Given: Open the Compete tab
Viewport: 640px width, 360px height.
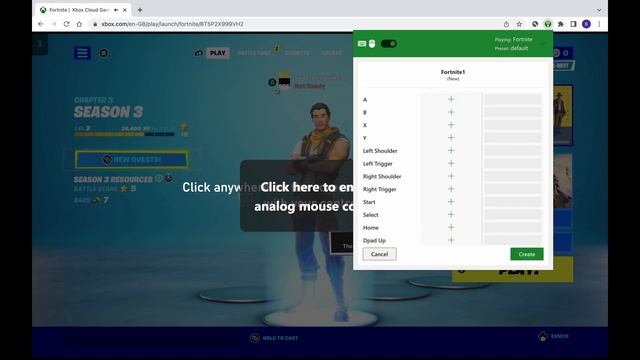Looking at the screenshot, I should pyautogui.click(x=297, y=53).
